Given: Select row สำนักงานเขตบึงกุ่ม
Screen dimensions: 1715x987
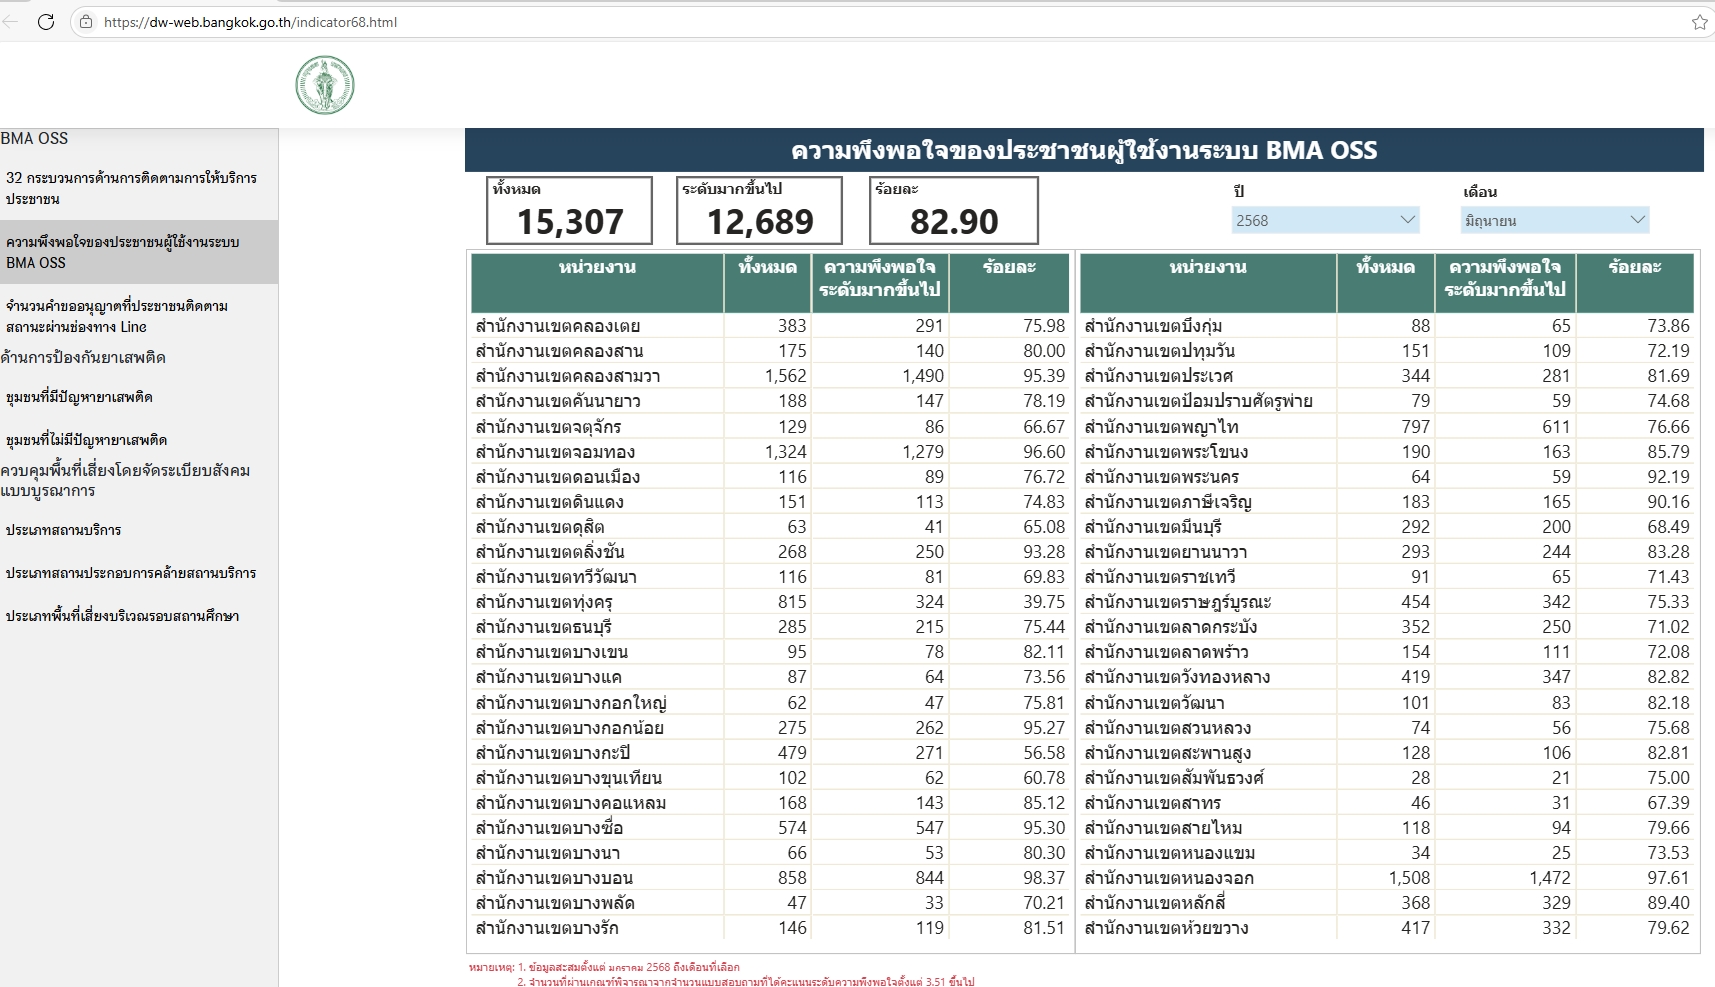Looking at the screenshot, I should 1387,326.
